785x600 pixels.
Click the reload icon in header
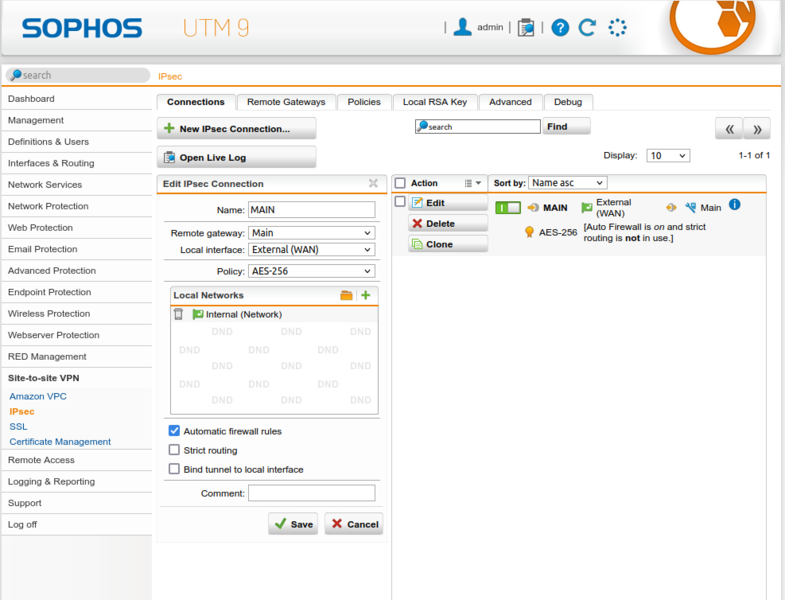pos(588,28)
